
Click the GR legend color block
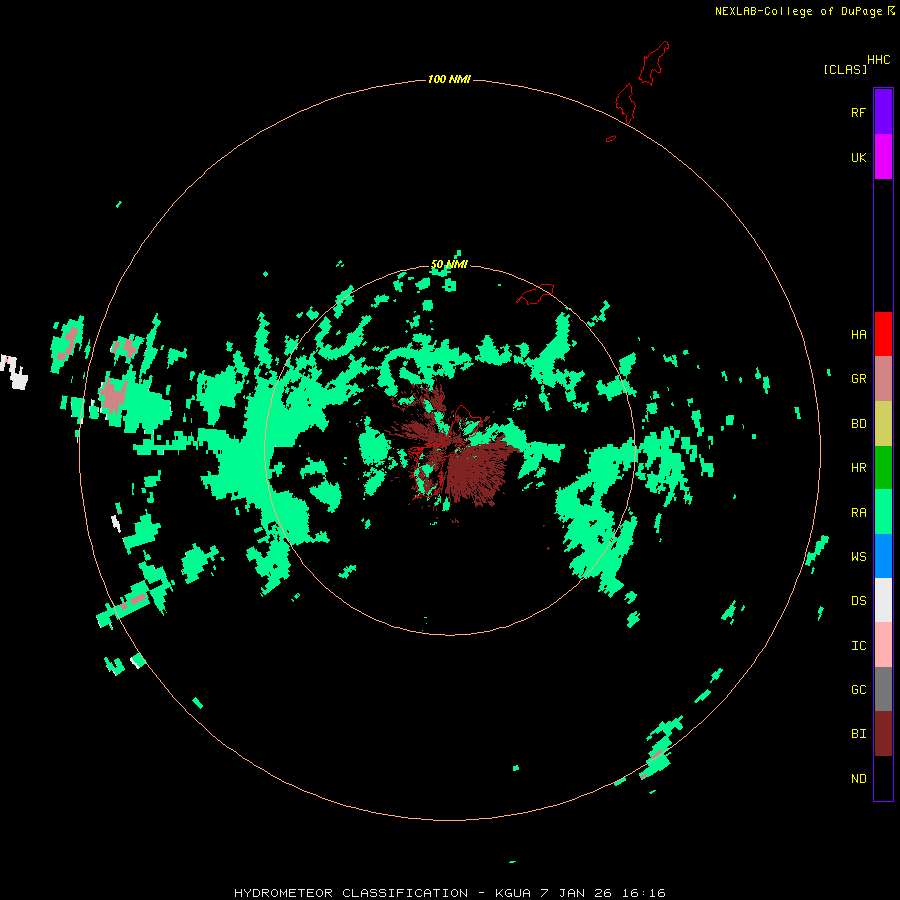pos(883,379)
